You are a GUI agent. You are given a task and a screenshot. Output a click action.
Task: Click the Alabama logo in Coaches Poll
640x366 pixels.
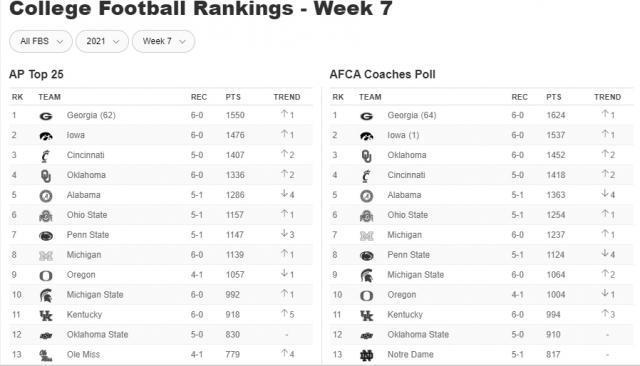coord(366,196)
